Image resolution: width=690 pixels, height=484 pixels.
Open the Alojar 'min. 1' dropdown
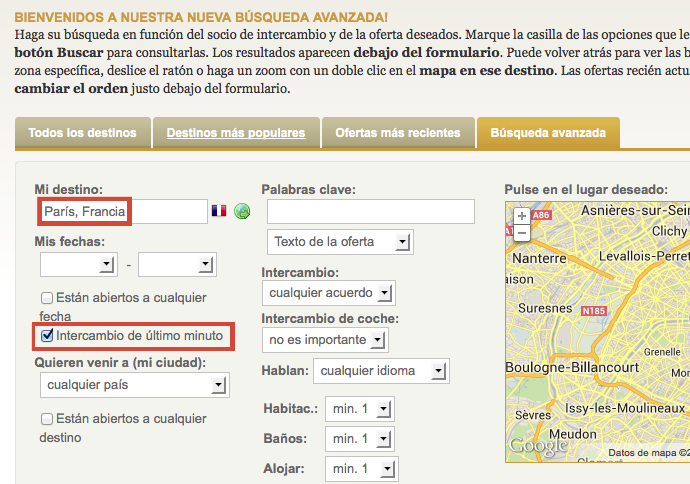point(362,469)
